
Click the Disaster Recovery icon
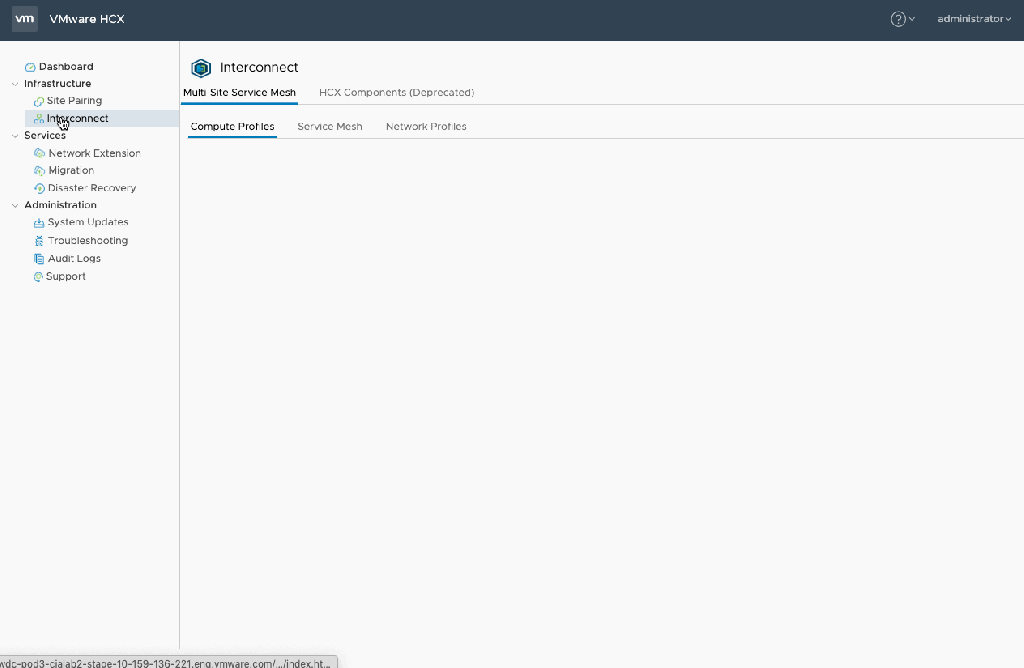(x=40, y=188)
